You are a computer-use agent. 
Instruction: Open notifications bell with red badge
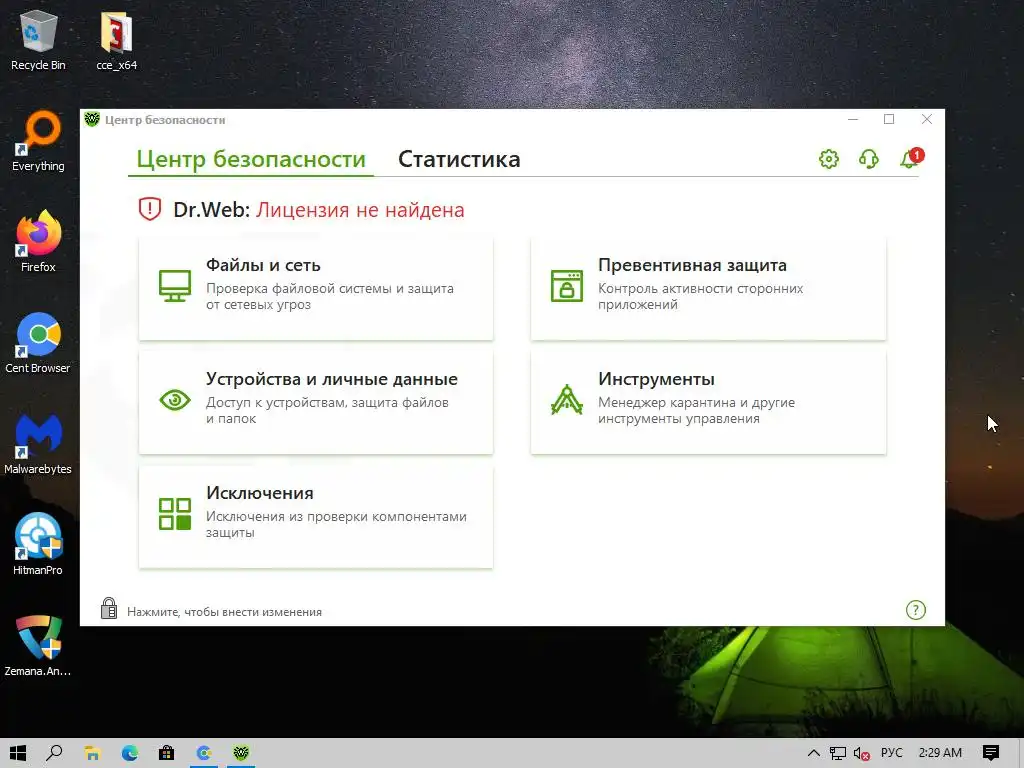(912, 158)
